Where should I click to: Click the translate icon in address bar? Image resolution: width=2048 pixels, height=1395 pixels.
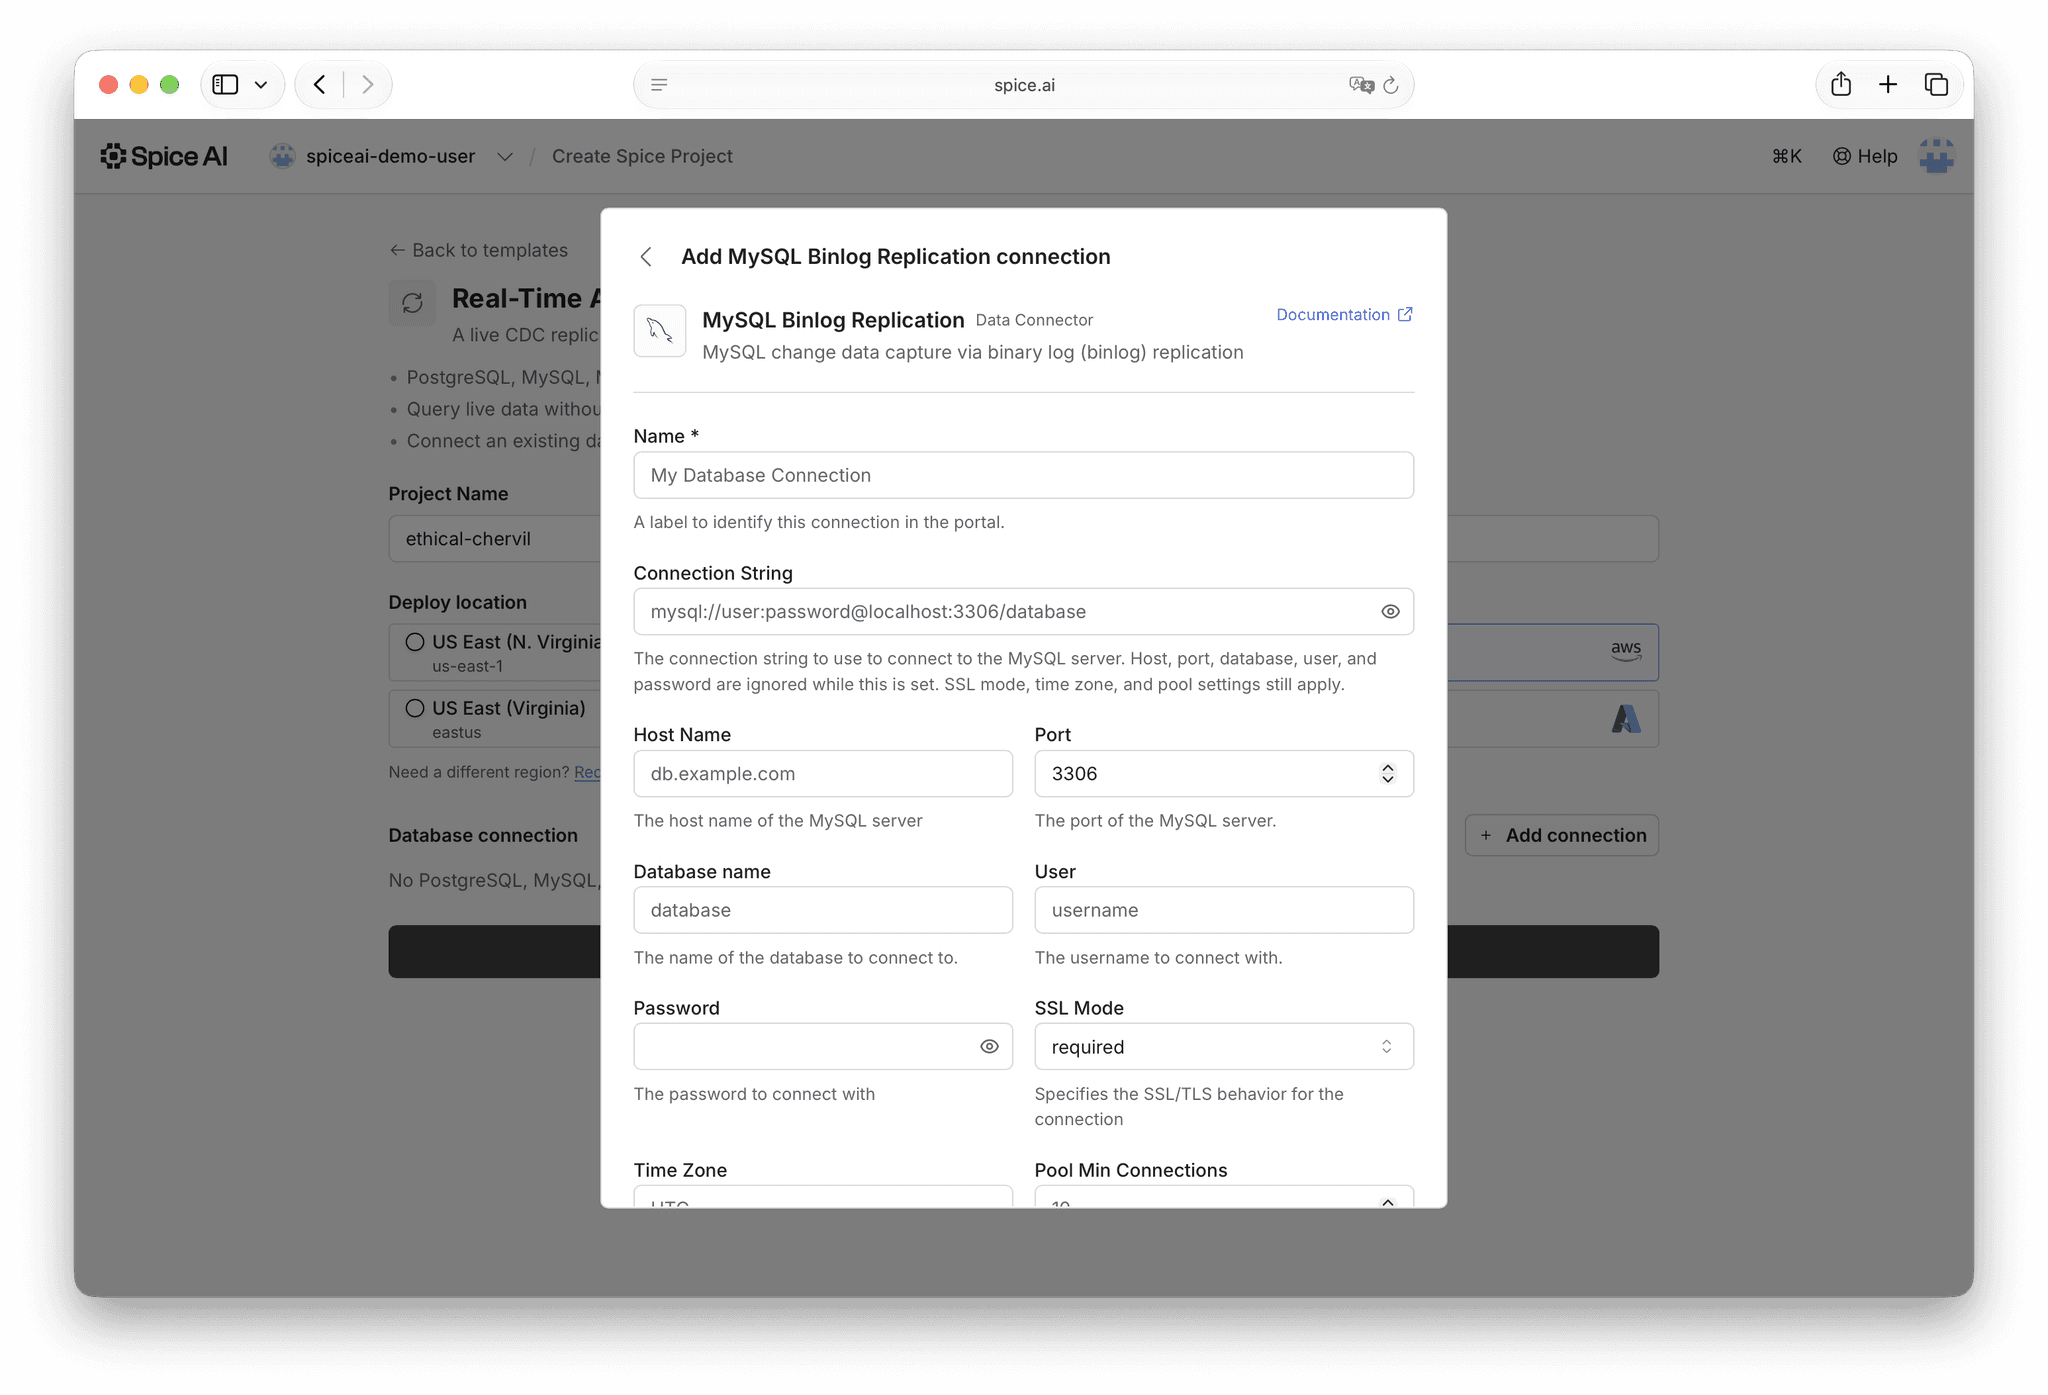1361,85
